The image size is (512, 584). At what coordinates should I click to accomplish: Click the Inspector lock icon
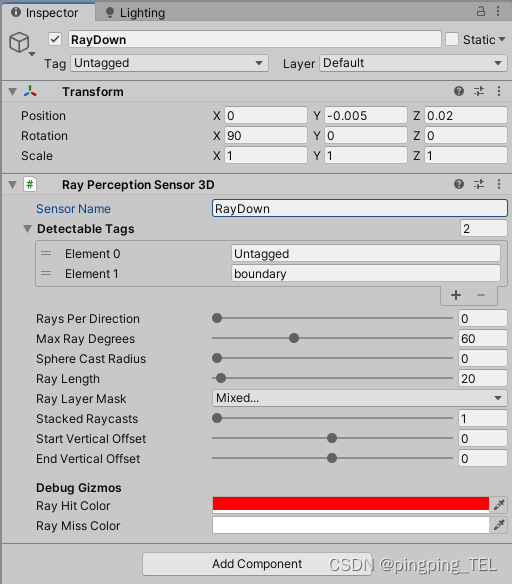pyautogui.click(x=481, y=12)
